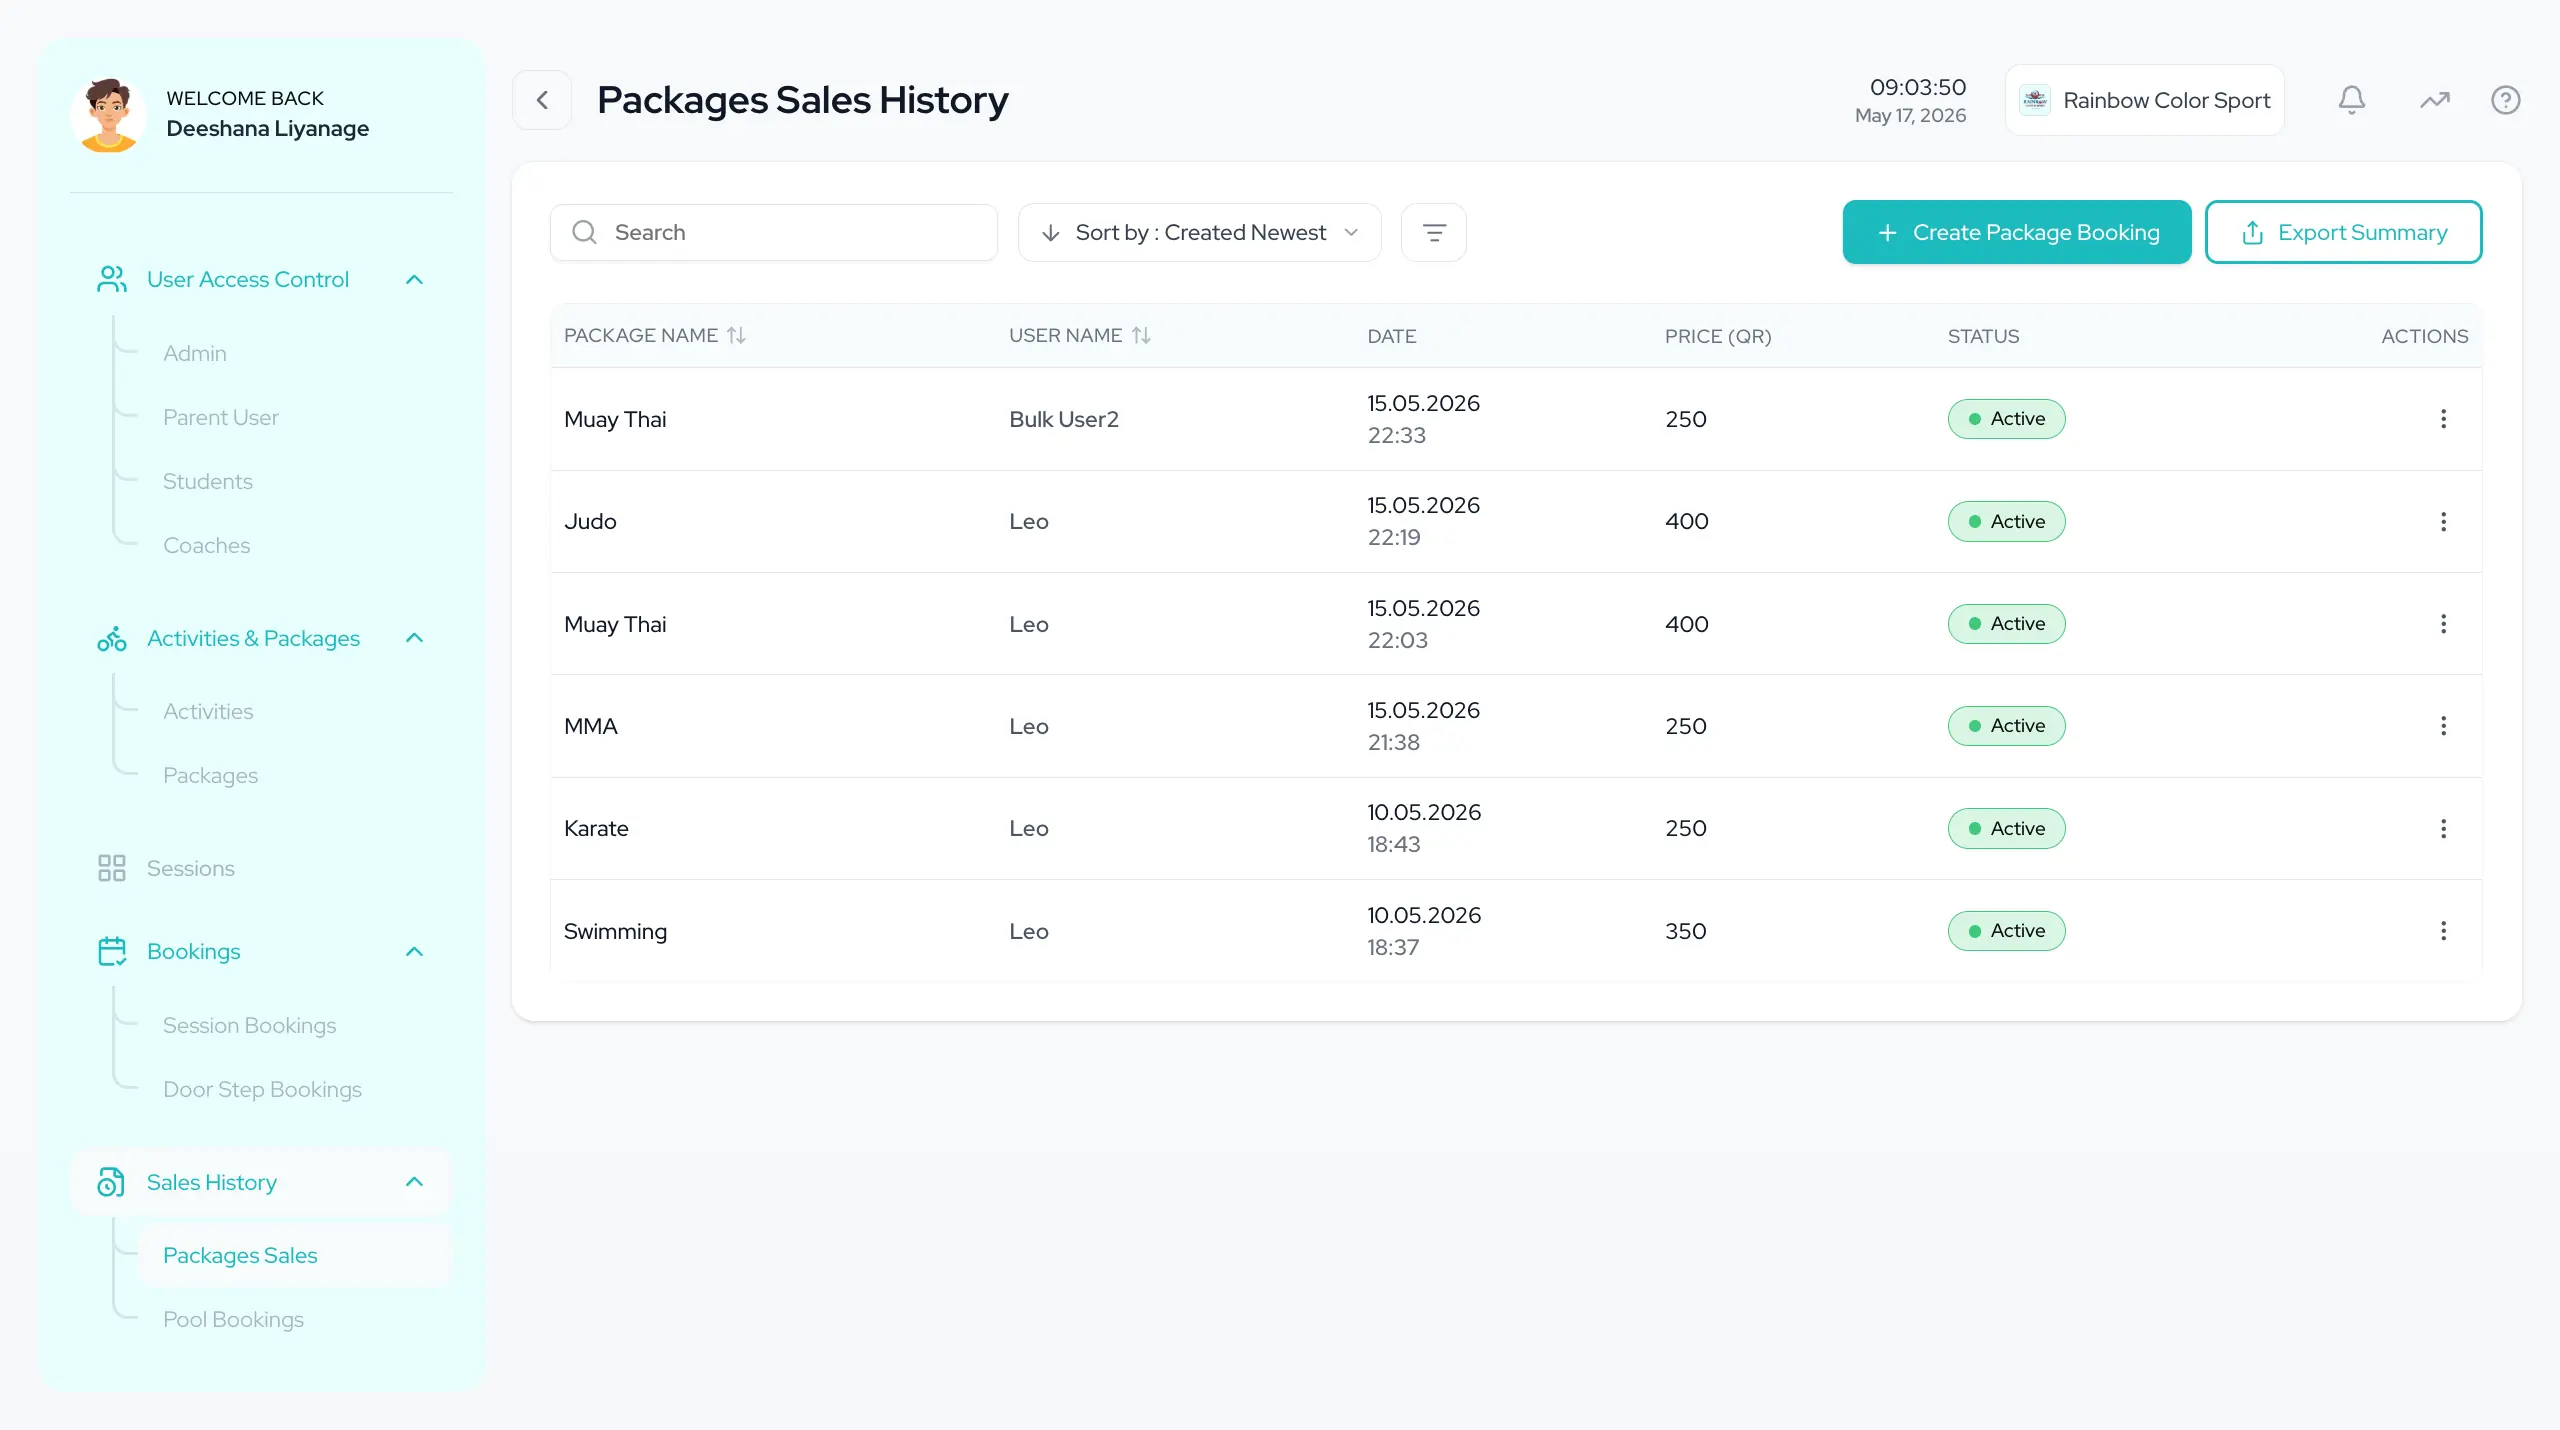Click user name Bulk User2
This screenshot has width=2560, height=1430.
1064,419
